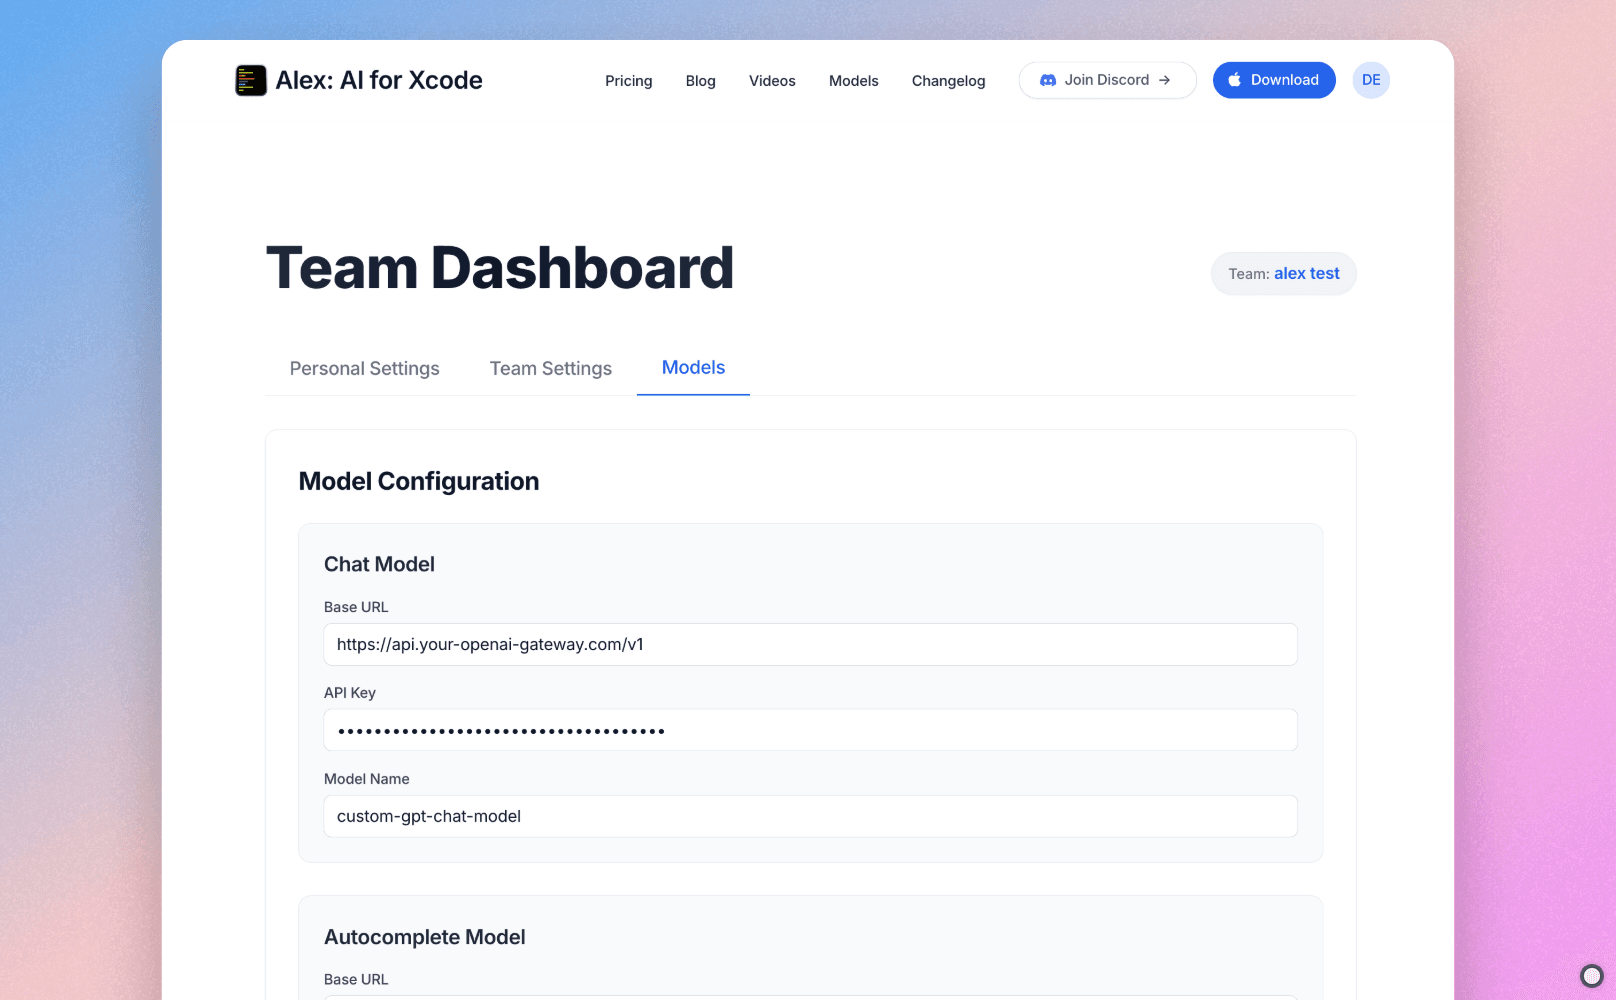Select the Models dashboard tab
Image resolution: width=1616 pixels, height=1000 pixels.
tap(693, 368)
